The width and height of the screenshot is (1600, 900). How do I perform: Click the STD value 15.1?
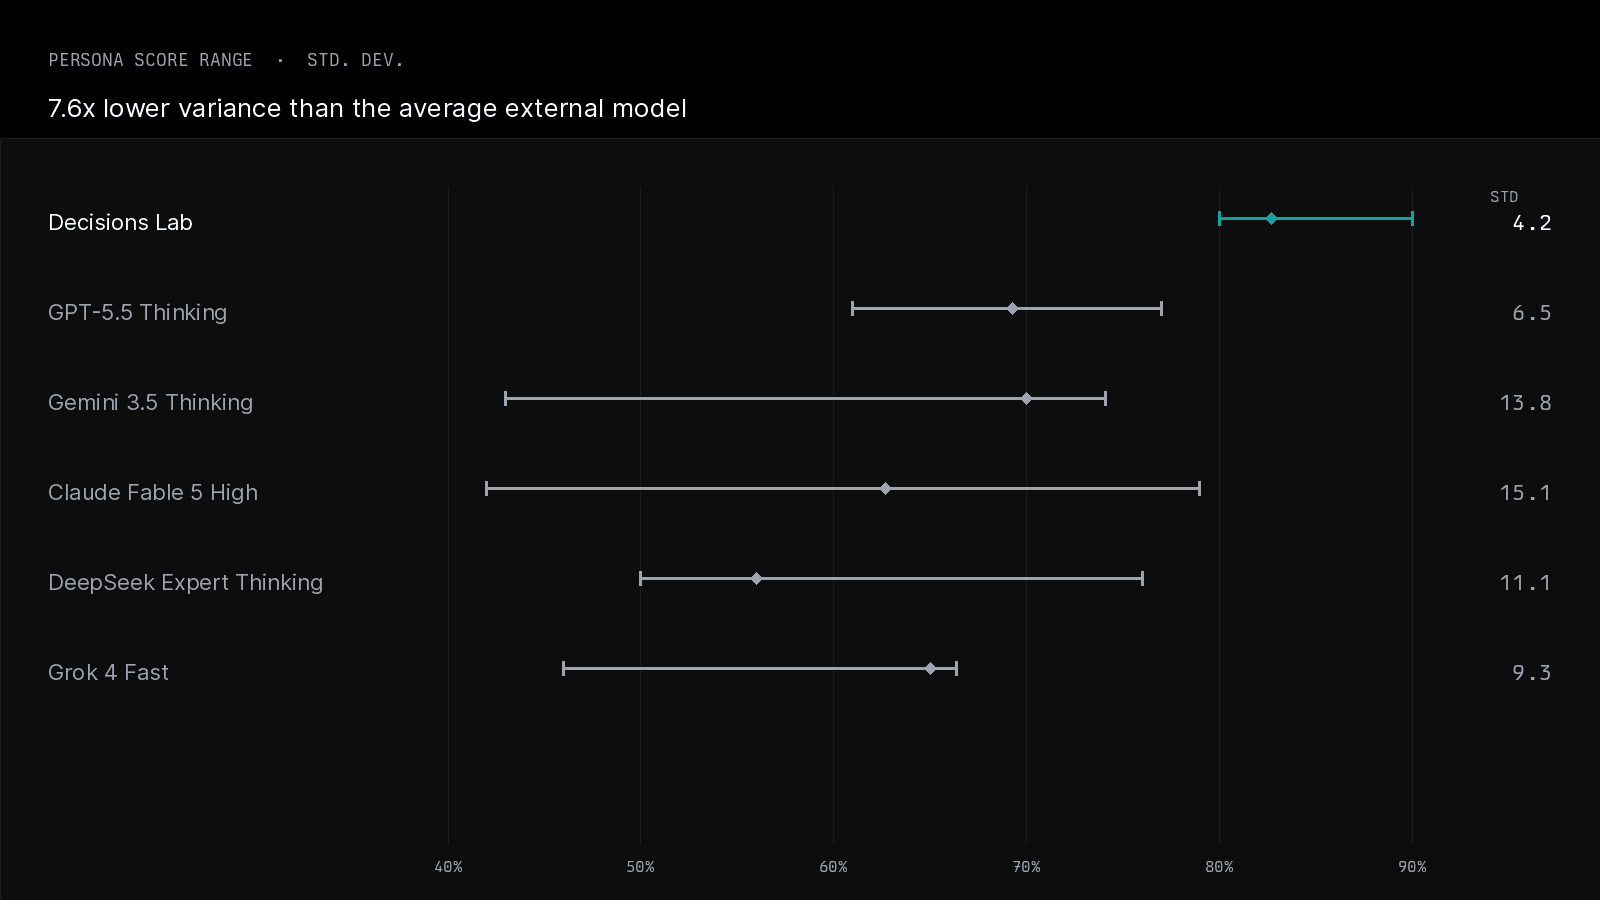click(x=1526, y=493)
